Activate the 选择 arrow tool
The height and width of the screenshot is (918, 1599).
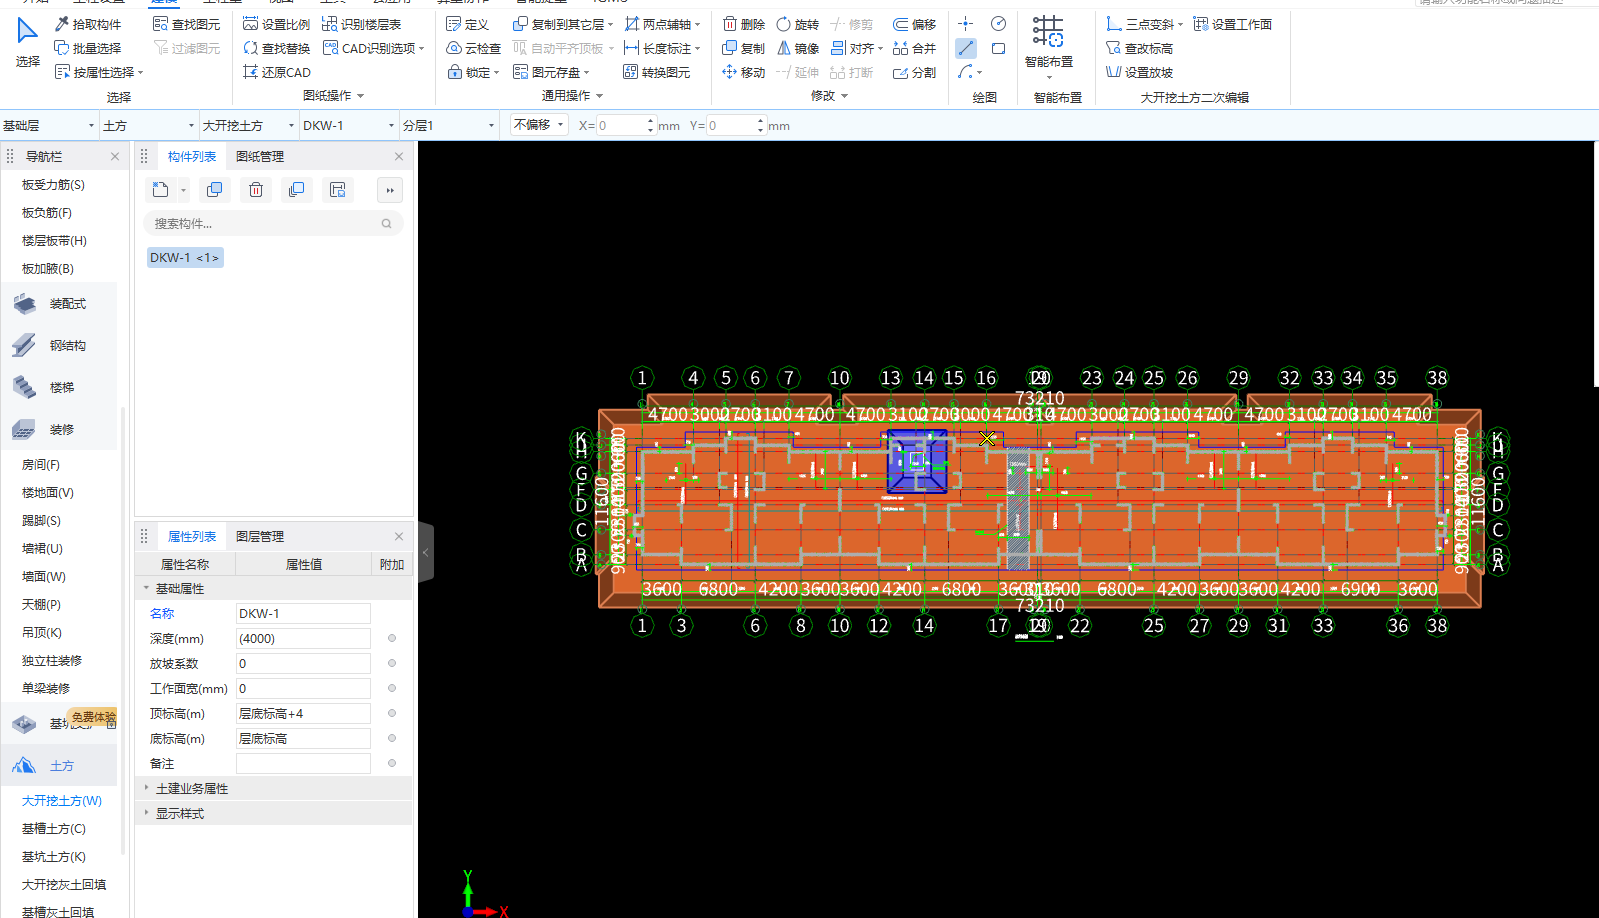(27, 42)
